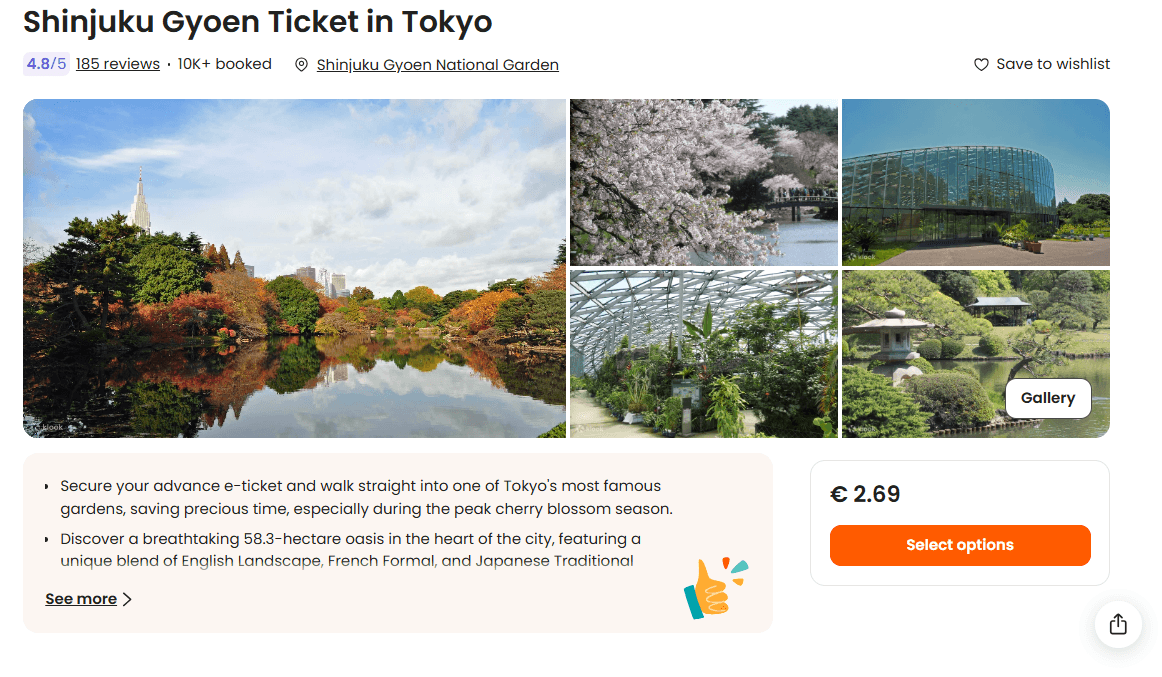Click the thumbs-up illustration icon
1162x677 pixels.
(715, 589)
